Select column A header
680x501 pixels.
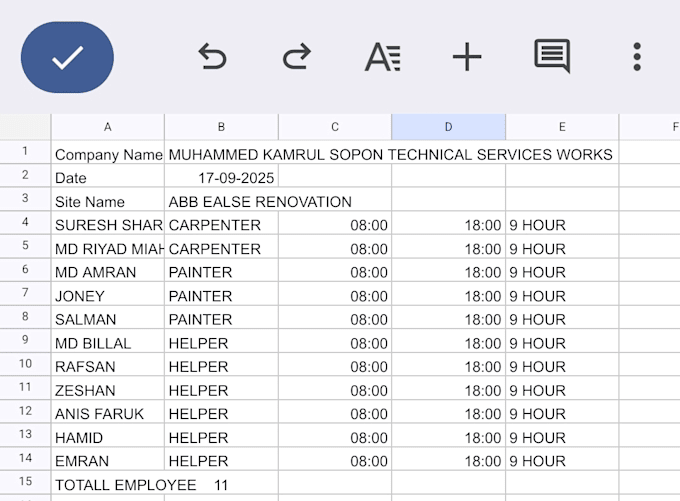pyautogui.click(x=108, y=127)
